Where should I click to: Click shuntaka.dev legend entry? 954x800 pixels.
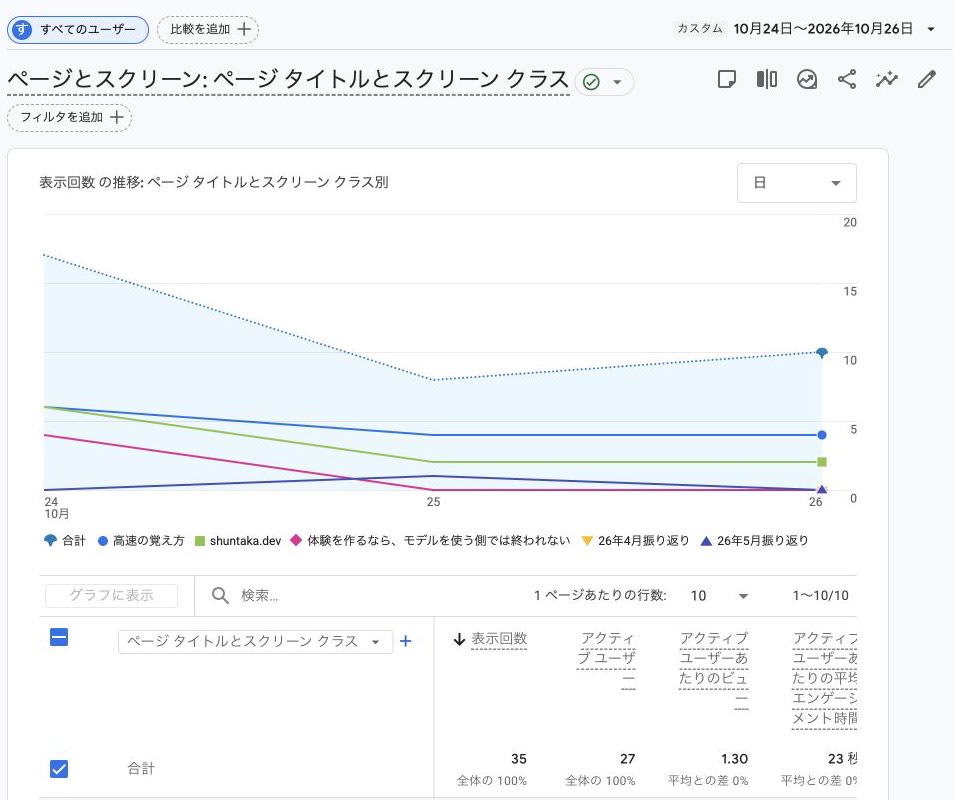coord(238,540)
